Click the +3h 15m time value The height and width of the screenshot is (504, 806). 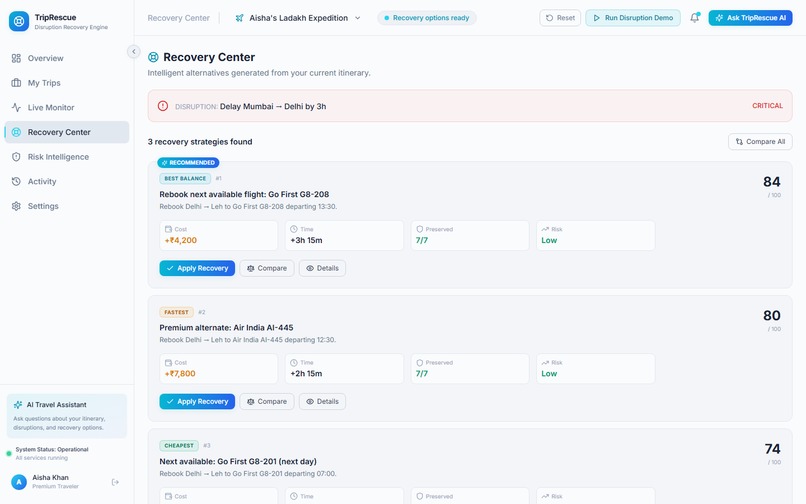tap(306, 241)
